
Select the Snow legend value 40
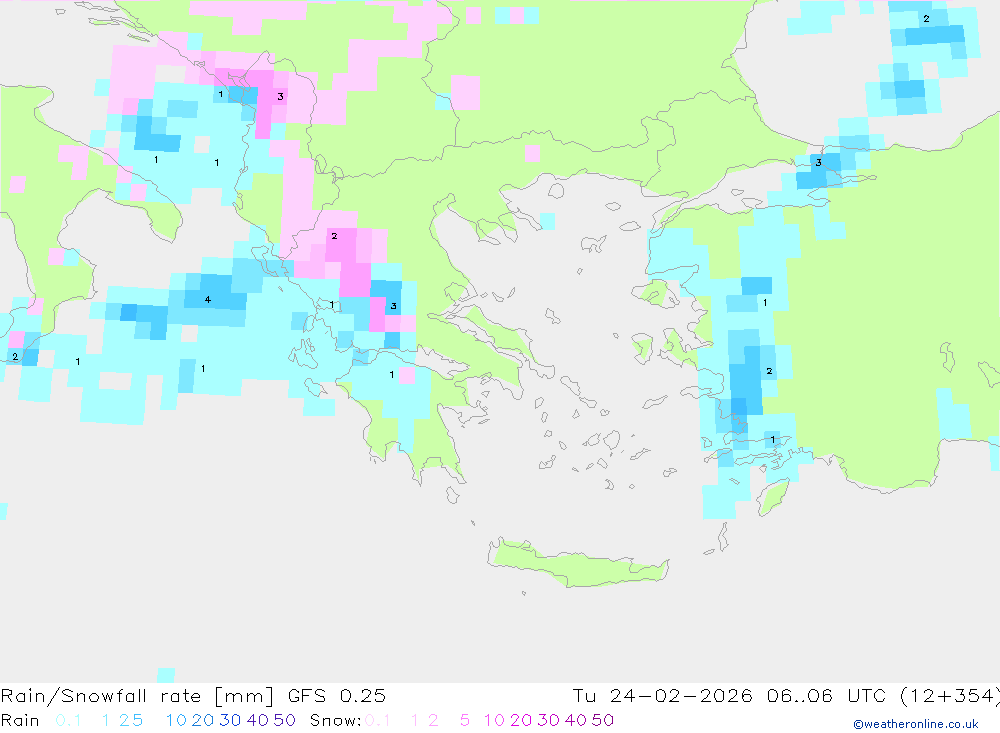click(576, 720)
